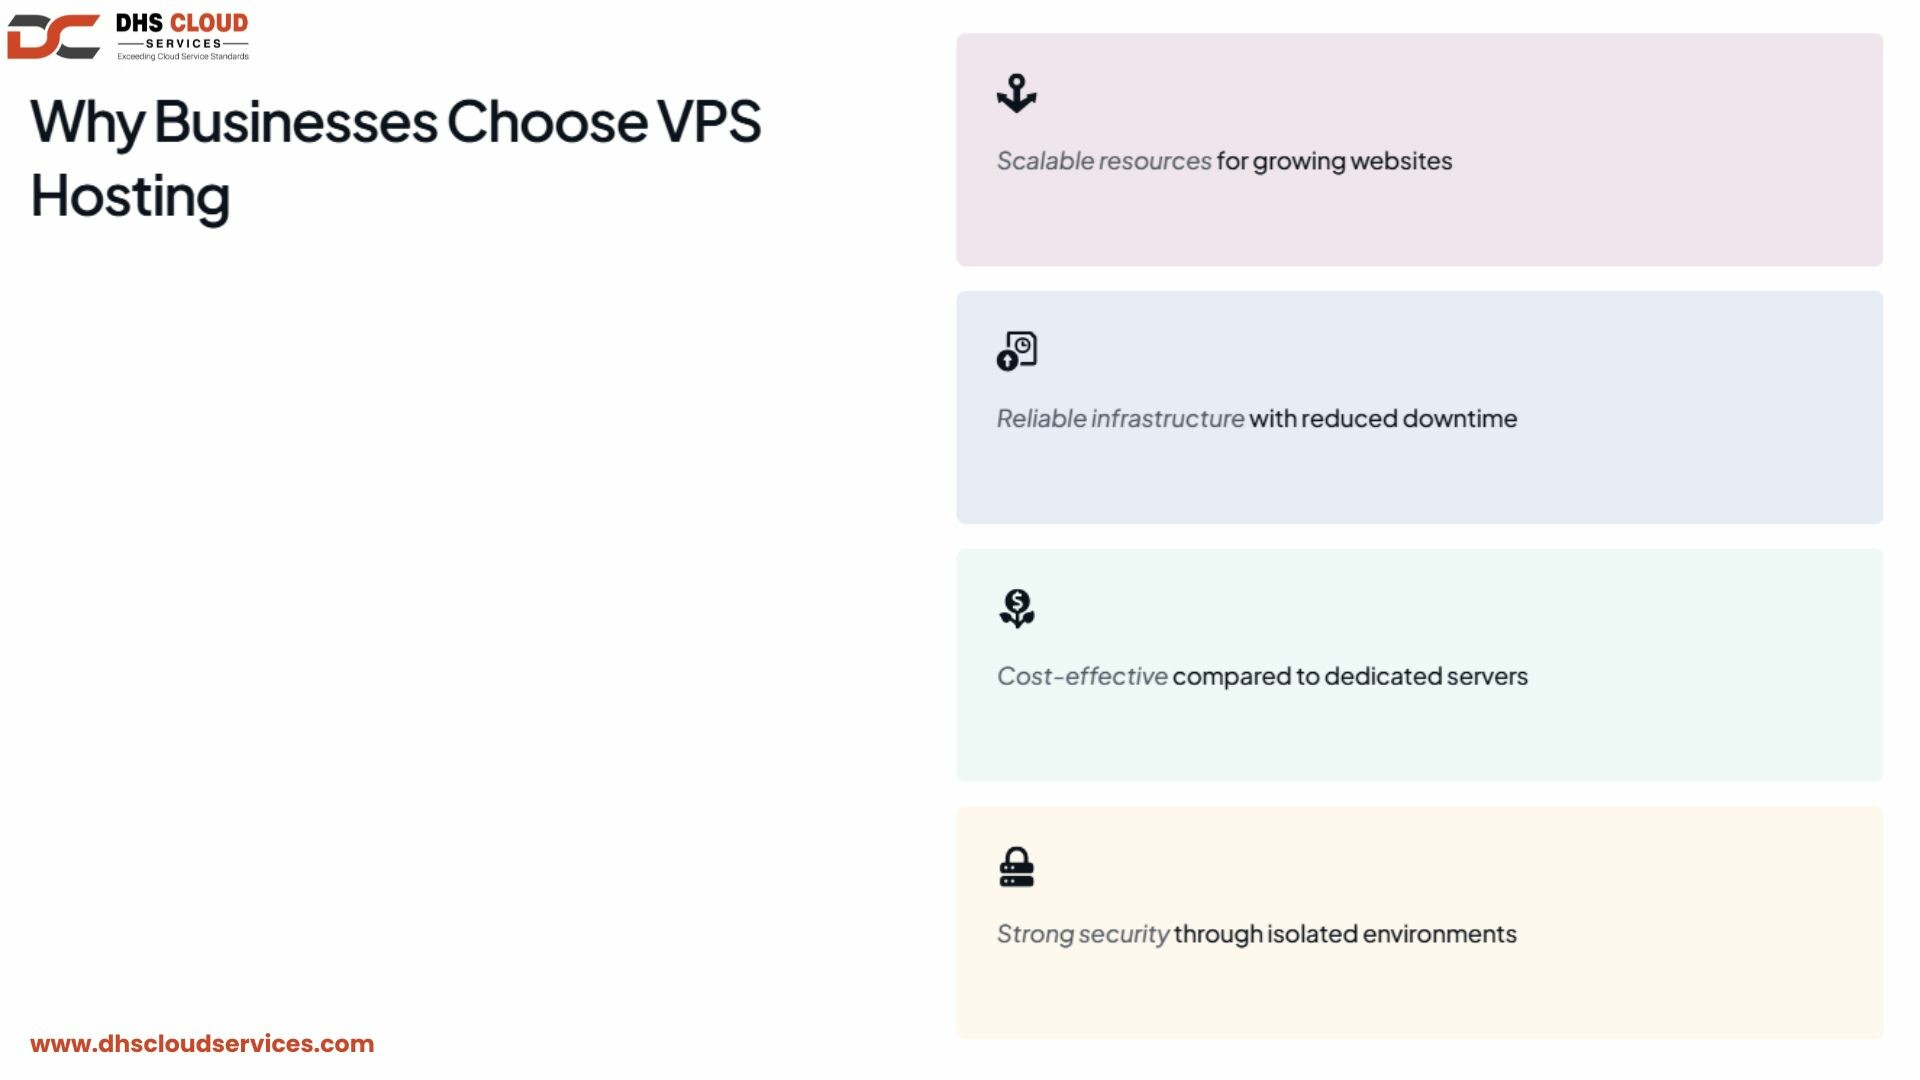Viewport: 1920px width, 1080px height.
Task: Click the word Hosting in the title
Action: (130, 197)
